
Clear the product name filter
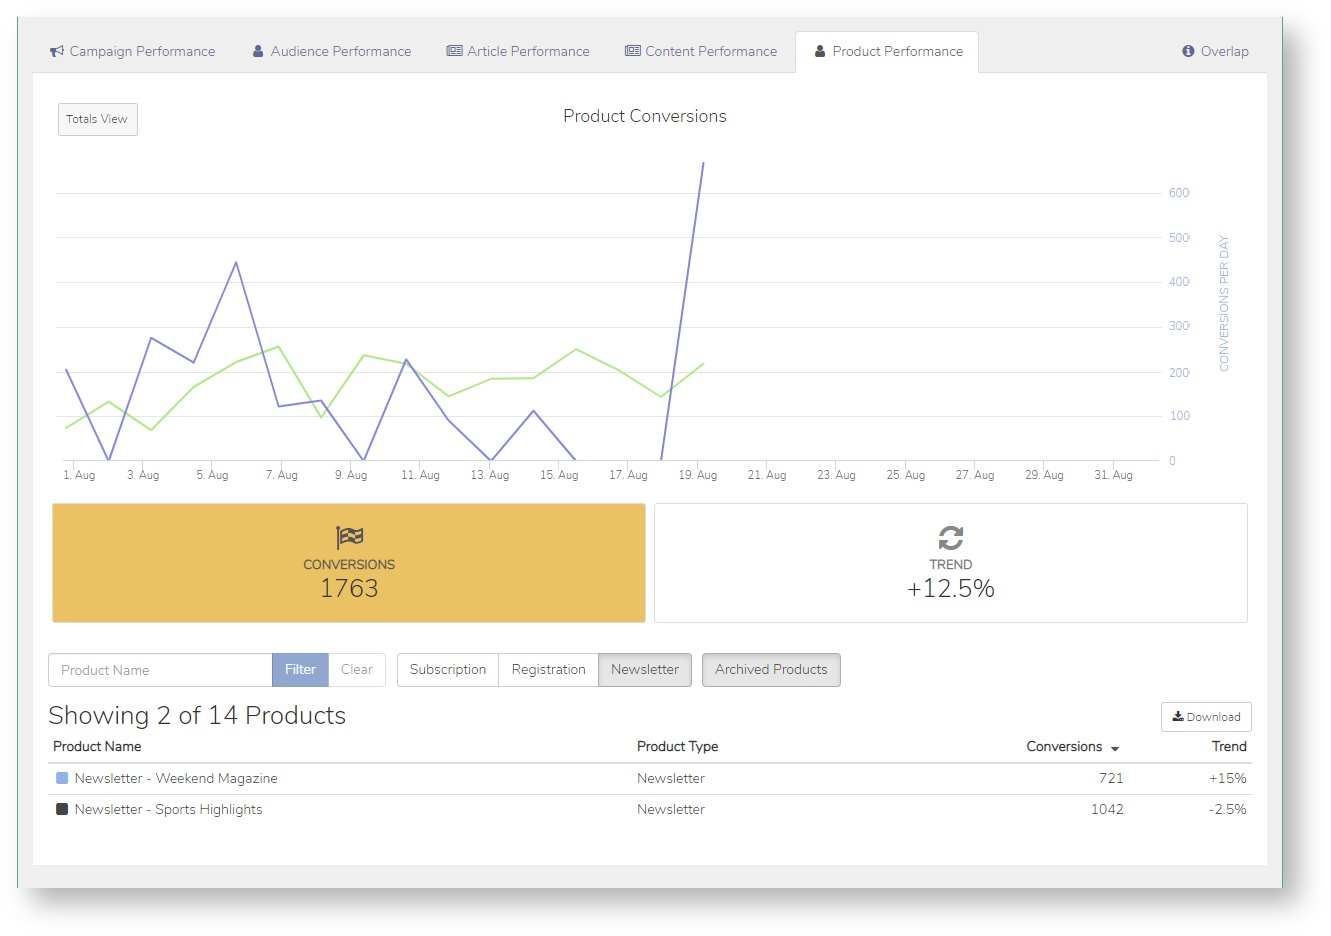[x=357, y=670]
